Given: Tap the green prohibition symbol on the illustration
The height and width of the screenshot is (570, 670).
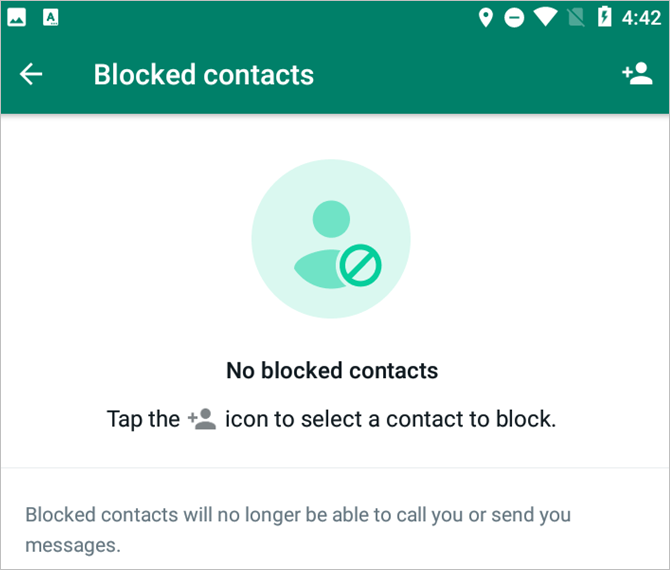Looking at the screenshot, I should (358, 266).
